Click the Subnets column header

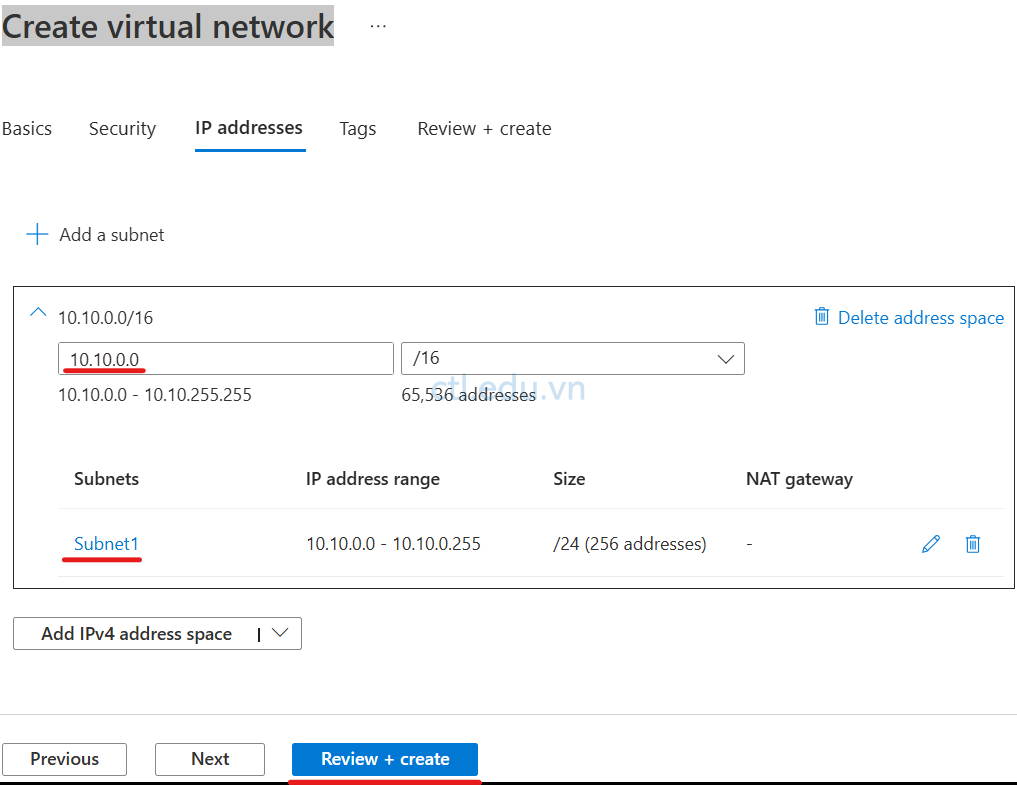106,479
